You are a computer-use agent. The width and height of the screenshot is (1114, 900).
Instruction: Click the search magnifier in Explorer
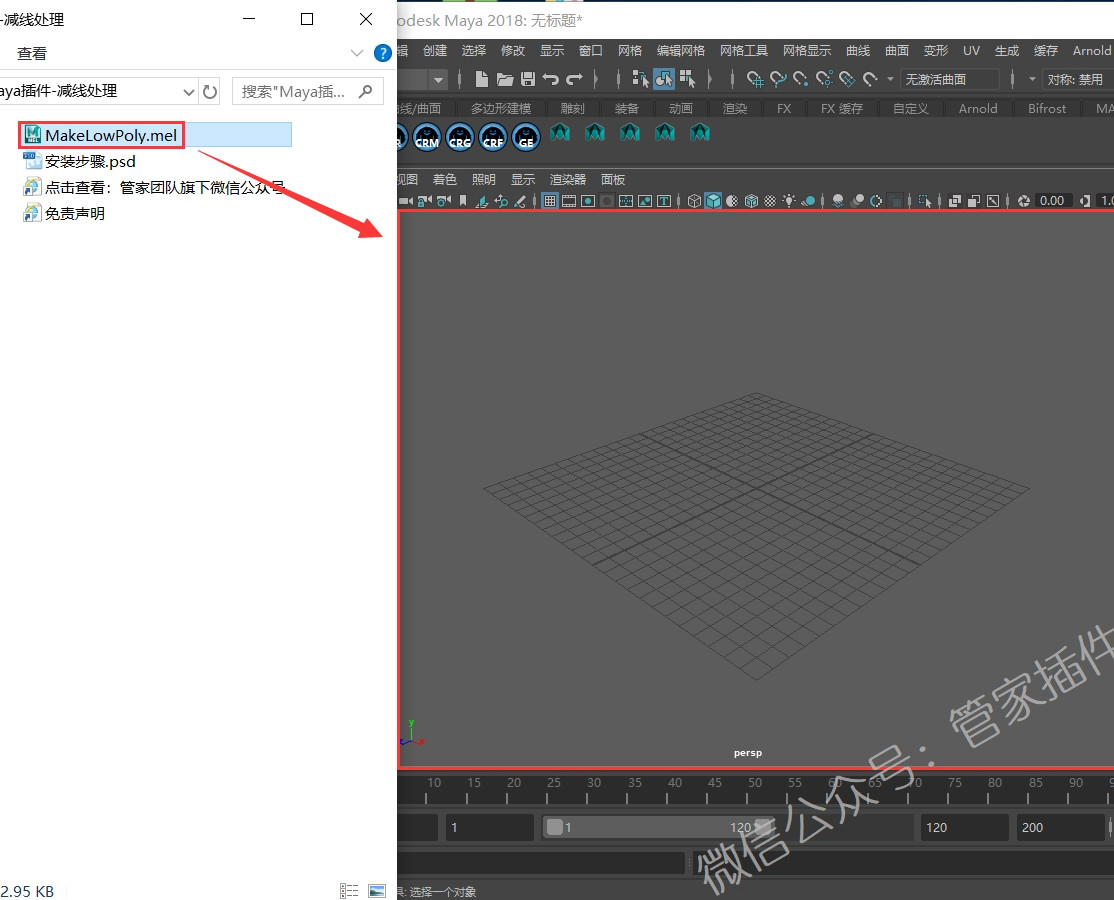click(366, 91)
